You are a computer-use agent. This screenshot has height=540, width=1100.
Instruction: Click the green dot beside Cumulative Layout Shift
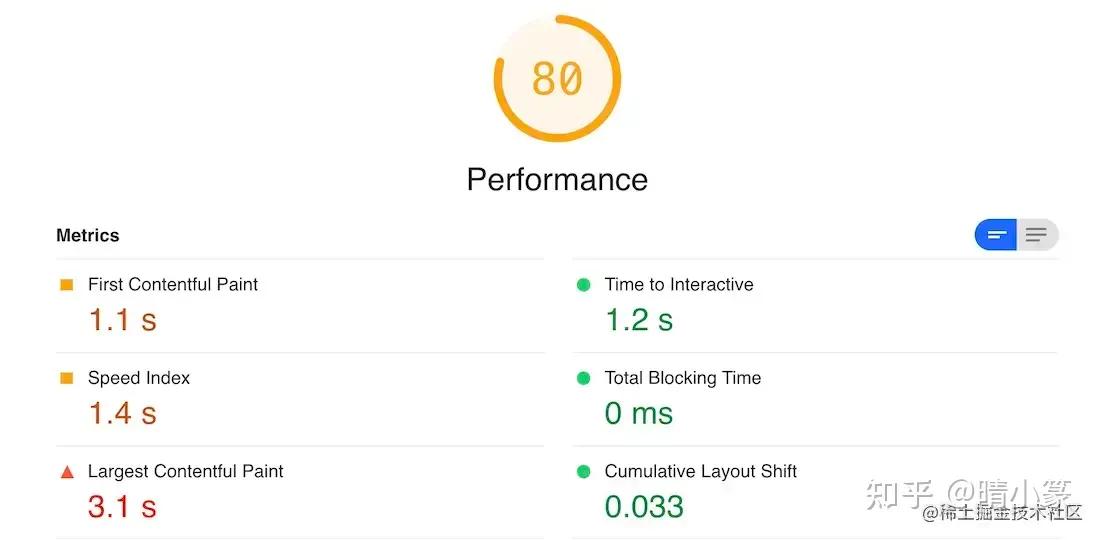click(x=584, y=471)
